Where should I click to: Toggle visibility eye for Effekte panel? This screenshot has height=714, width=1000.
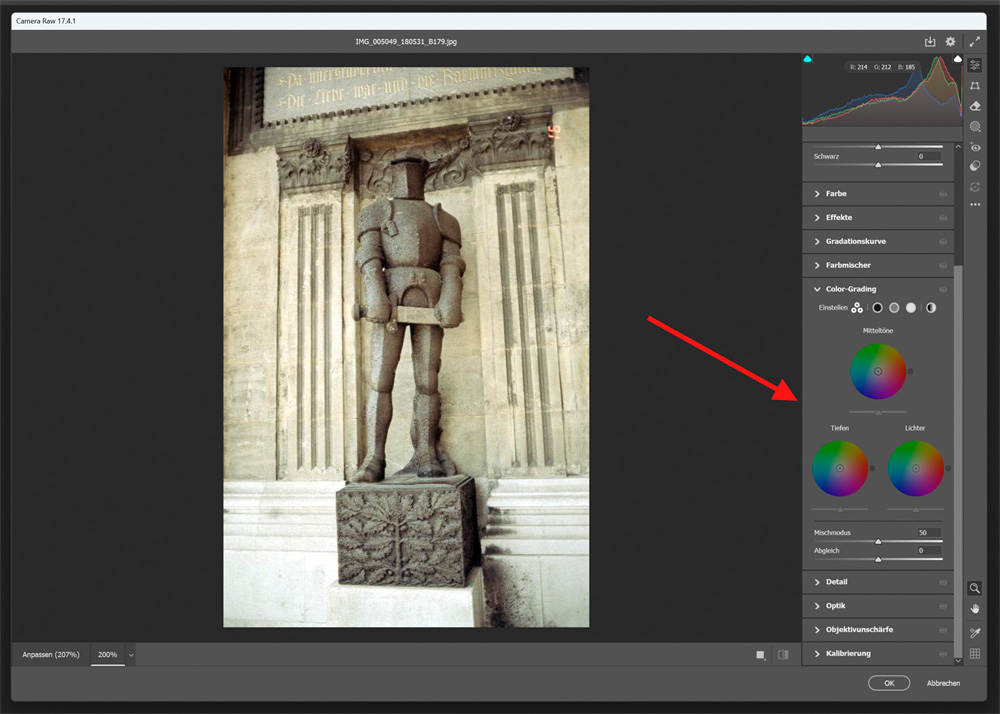(943, 218)
